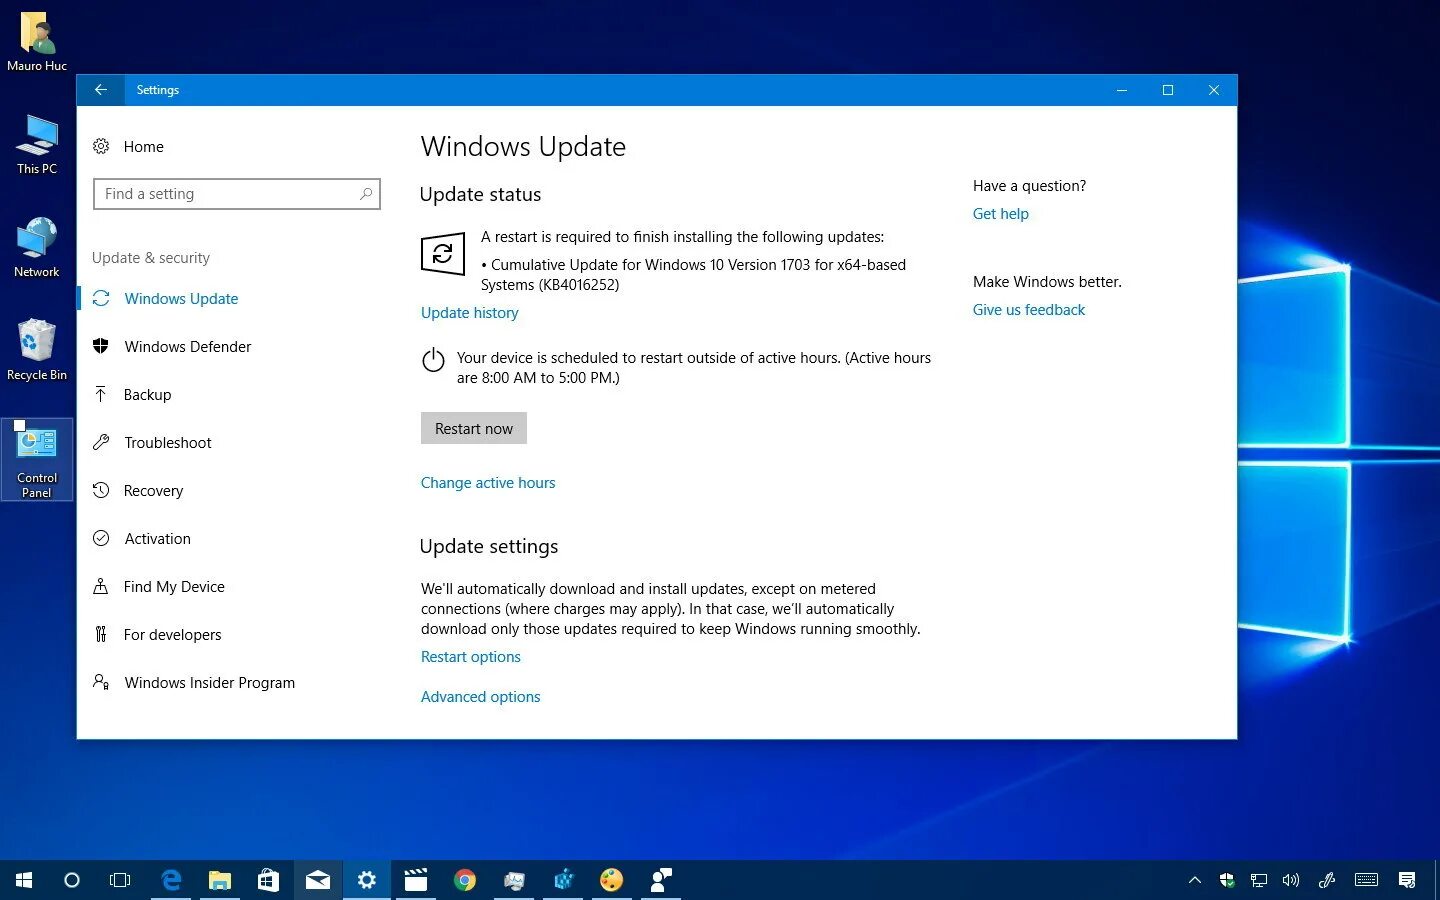The width and height of the screenshot is (1440, 900).
Task: Focus the Find a setting search box
Action: (x=237, y=194)
